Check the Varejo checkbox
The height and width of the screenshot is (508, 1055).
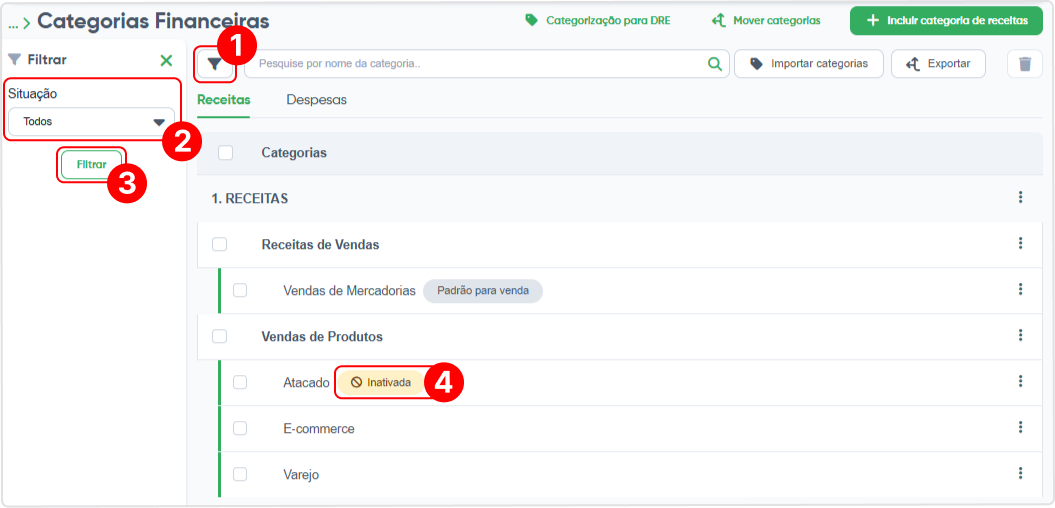pos(240,474)
